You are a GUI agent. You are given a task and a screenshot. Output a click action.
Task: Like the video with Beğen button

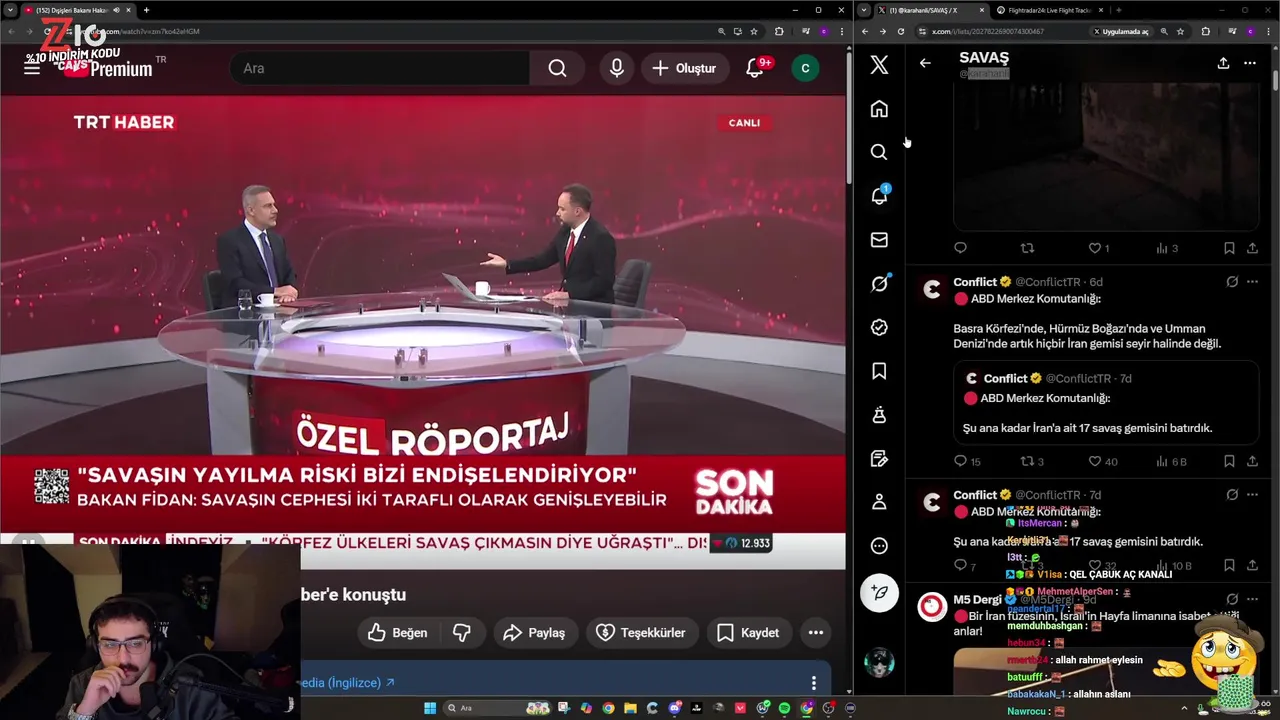coord(398,632)
